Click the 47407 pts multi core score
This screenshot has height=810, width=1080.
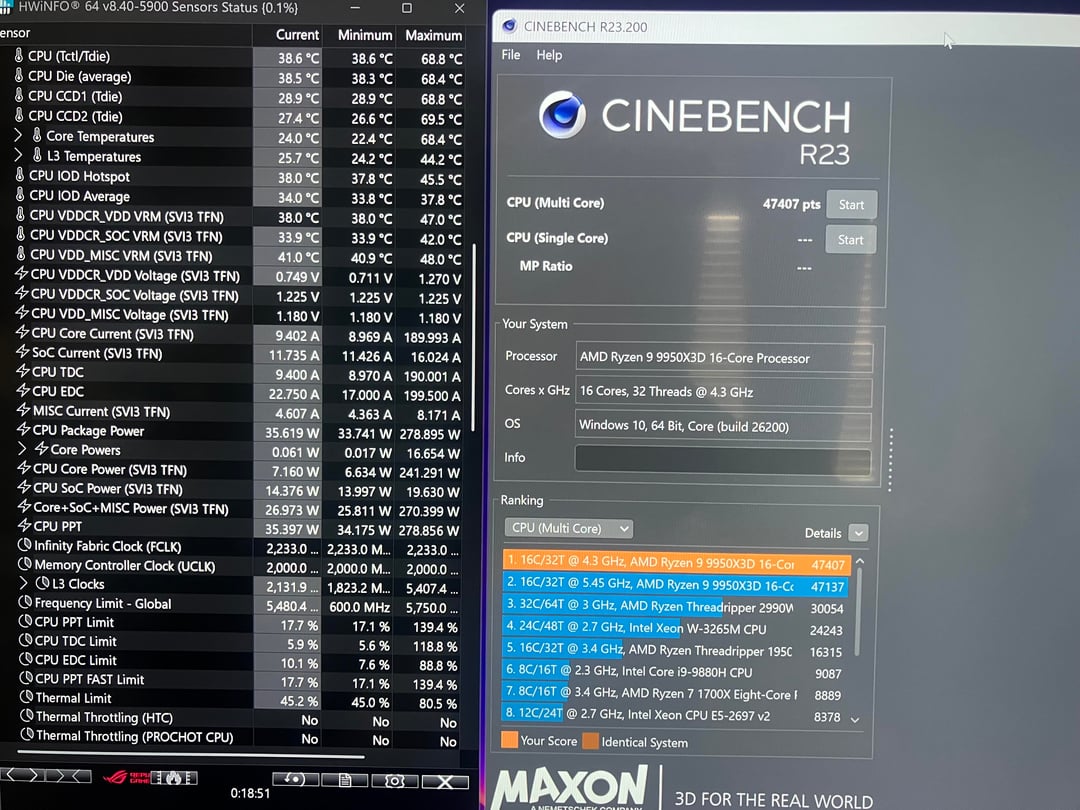point(791,204)
